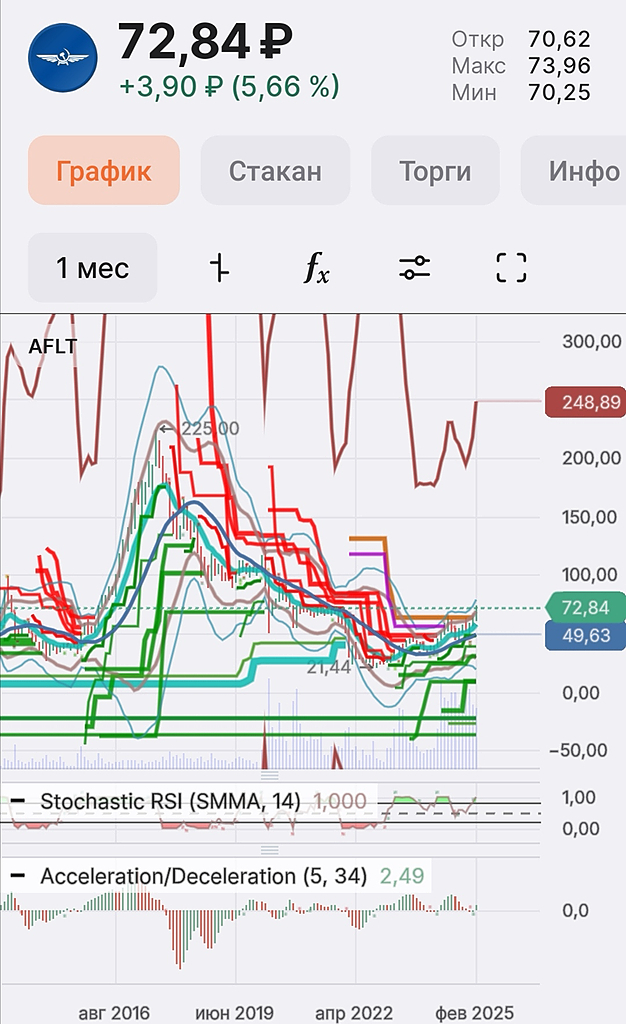The width and height of the screenshot is (626, 1024).
Task: Click the апр 2022 date axis label
Action: coord(354,1012)
